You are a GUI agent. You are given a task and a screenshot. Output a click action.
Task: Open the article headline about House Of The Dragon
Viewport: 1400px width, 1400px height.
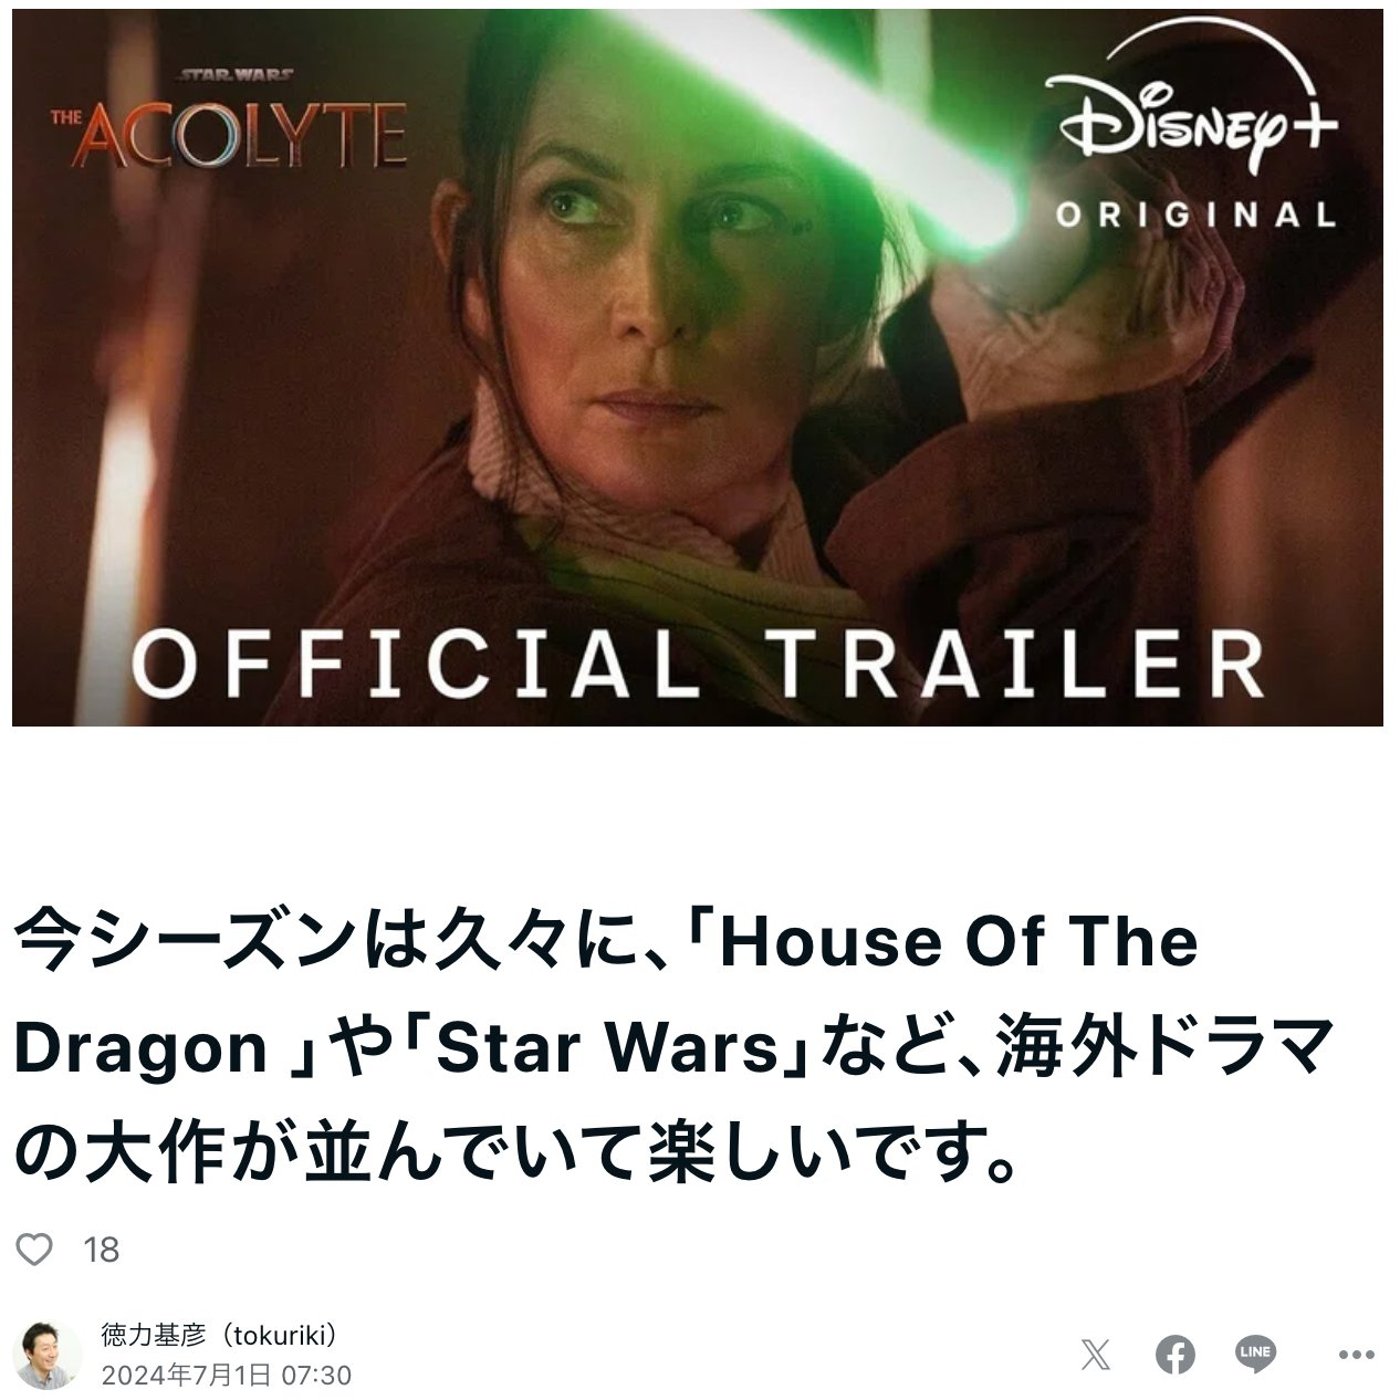[x=676, y=1046]
